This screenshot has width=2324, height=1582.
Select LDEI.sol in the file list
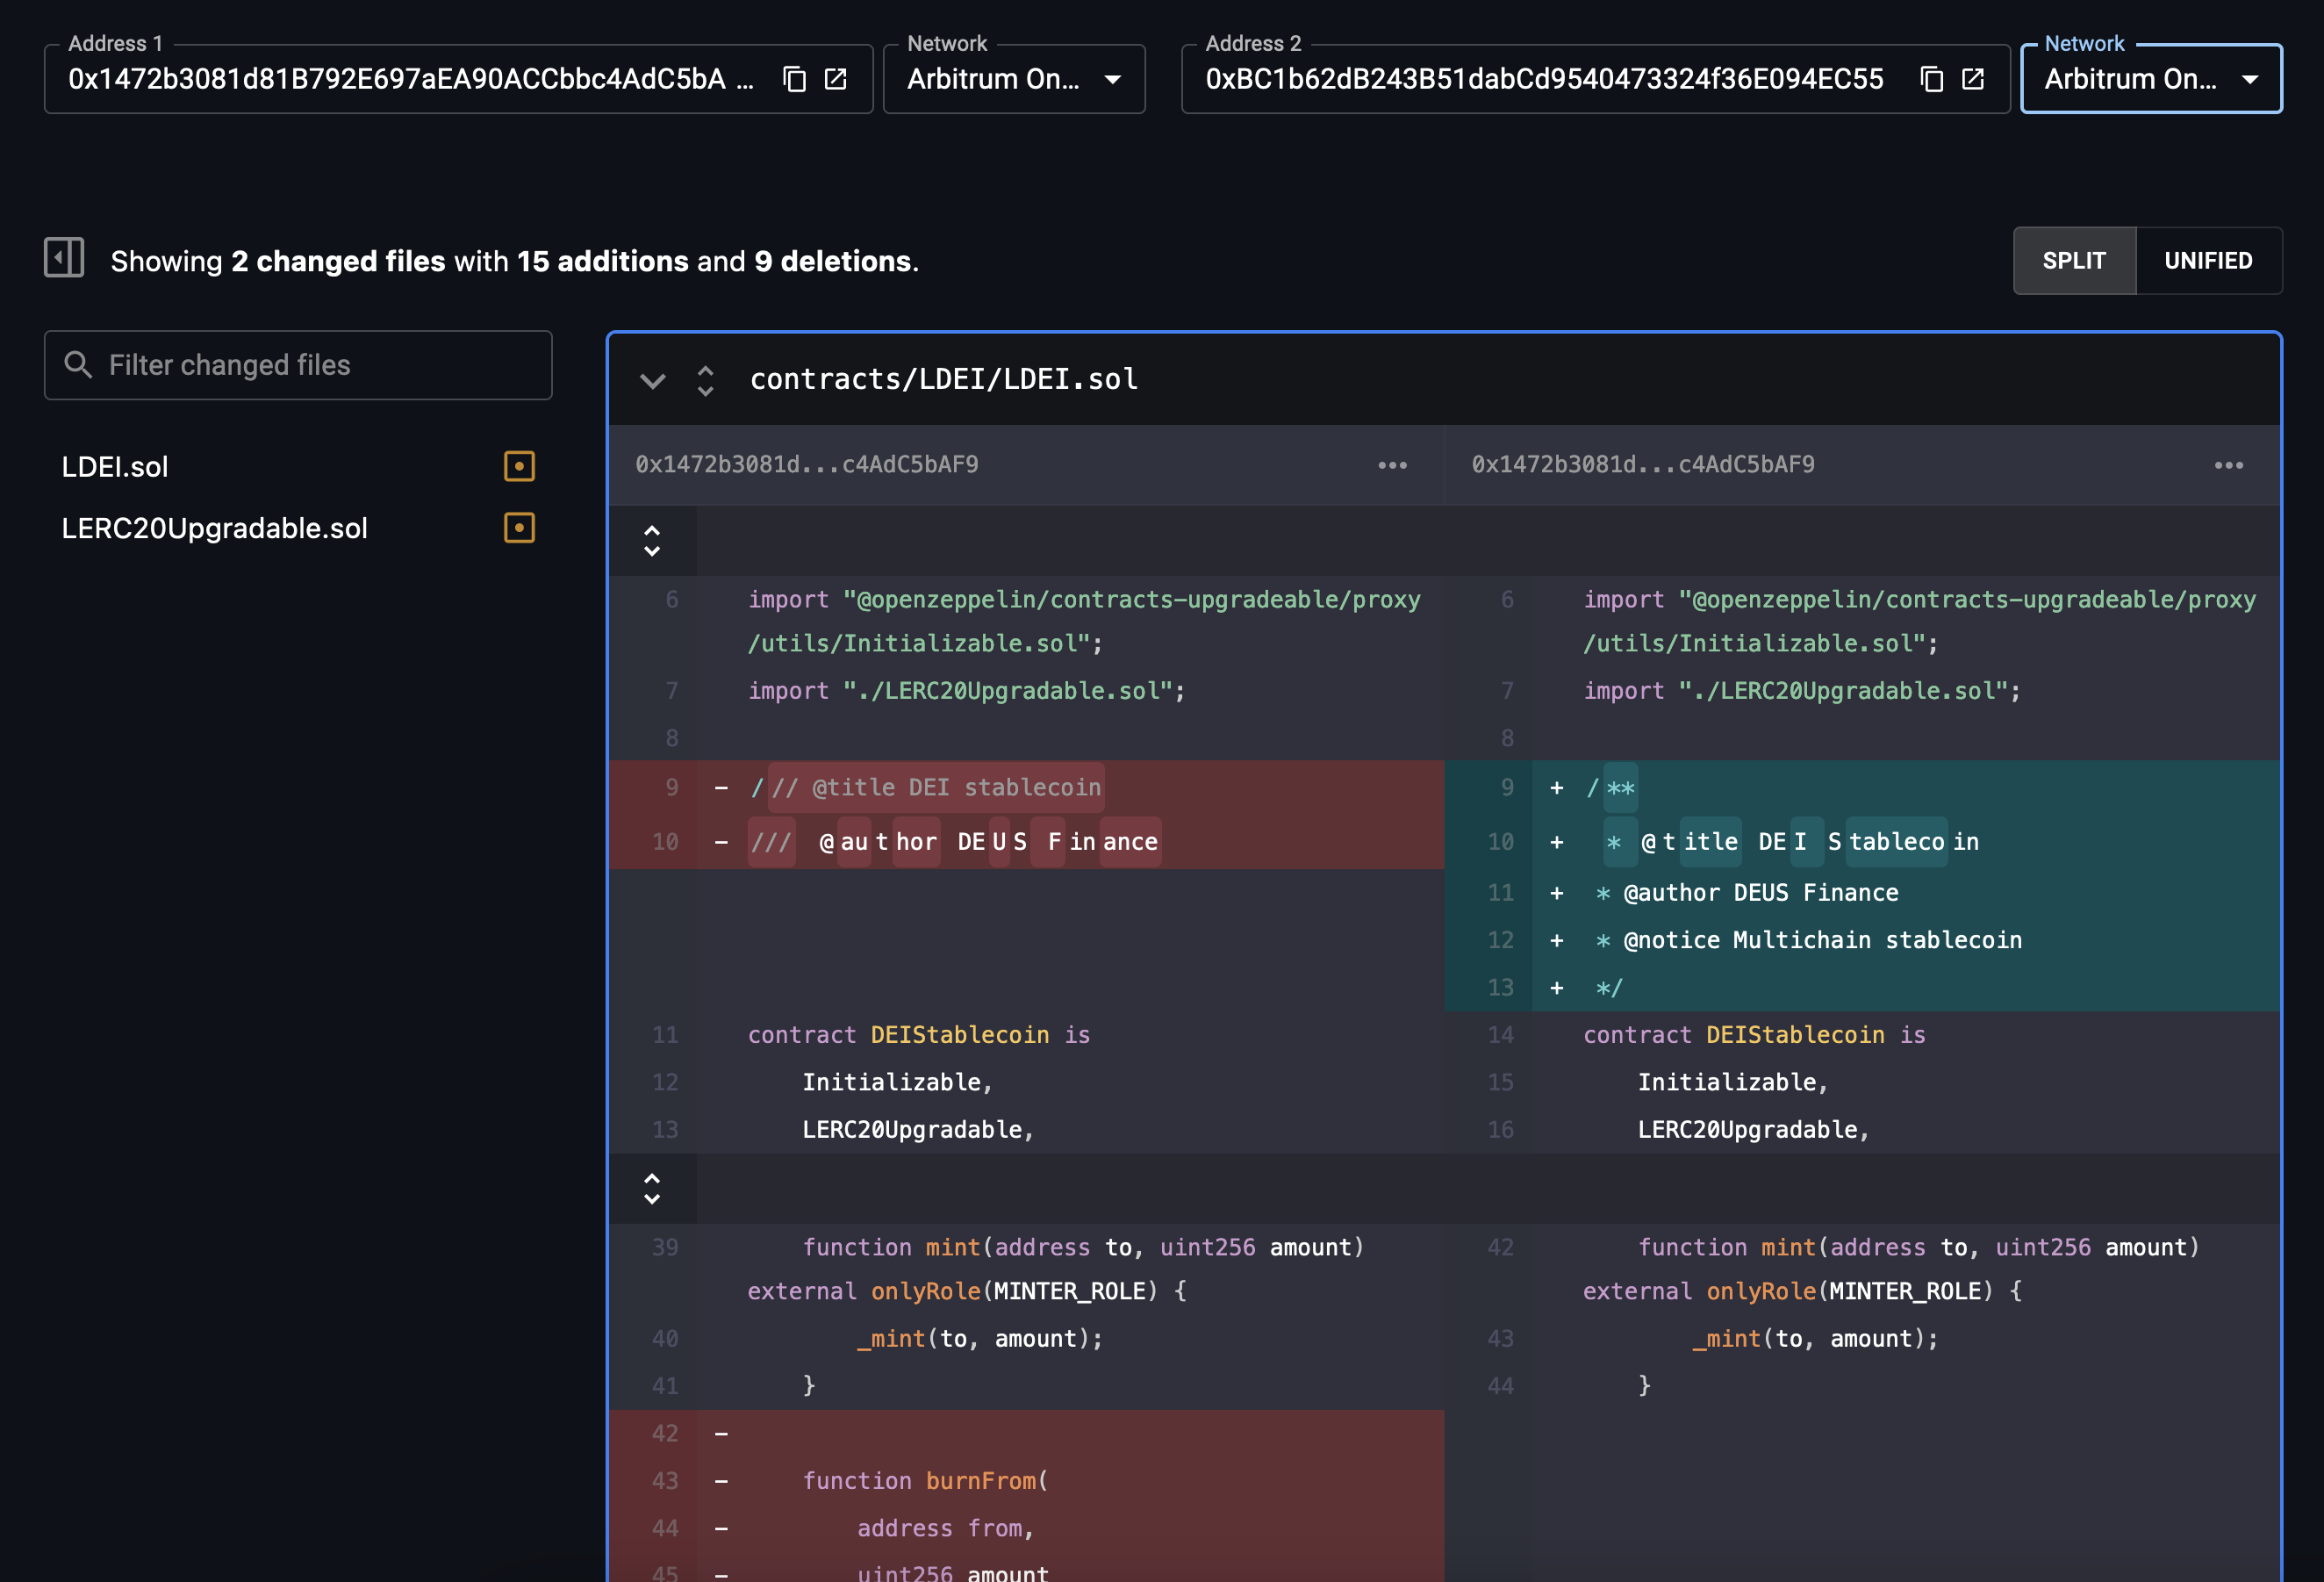point(114,466)
